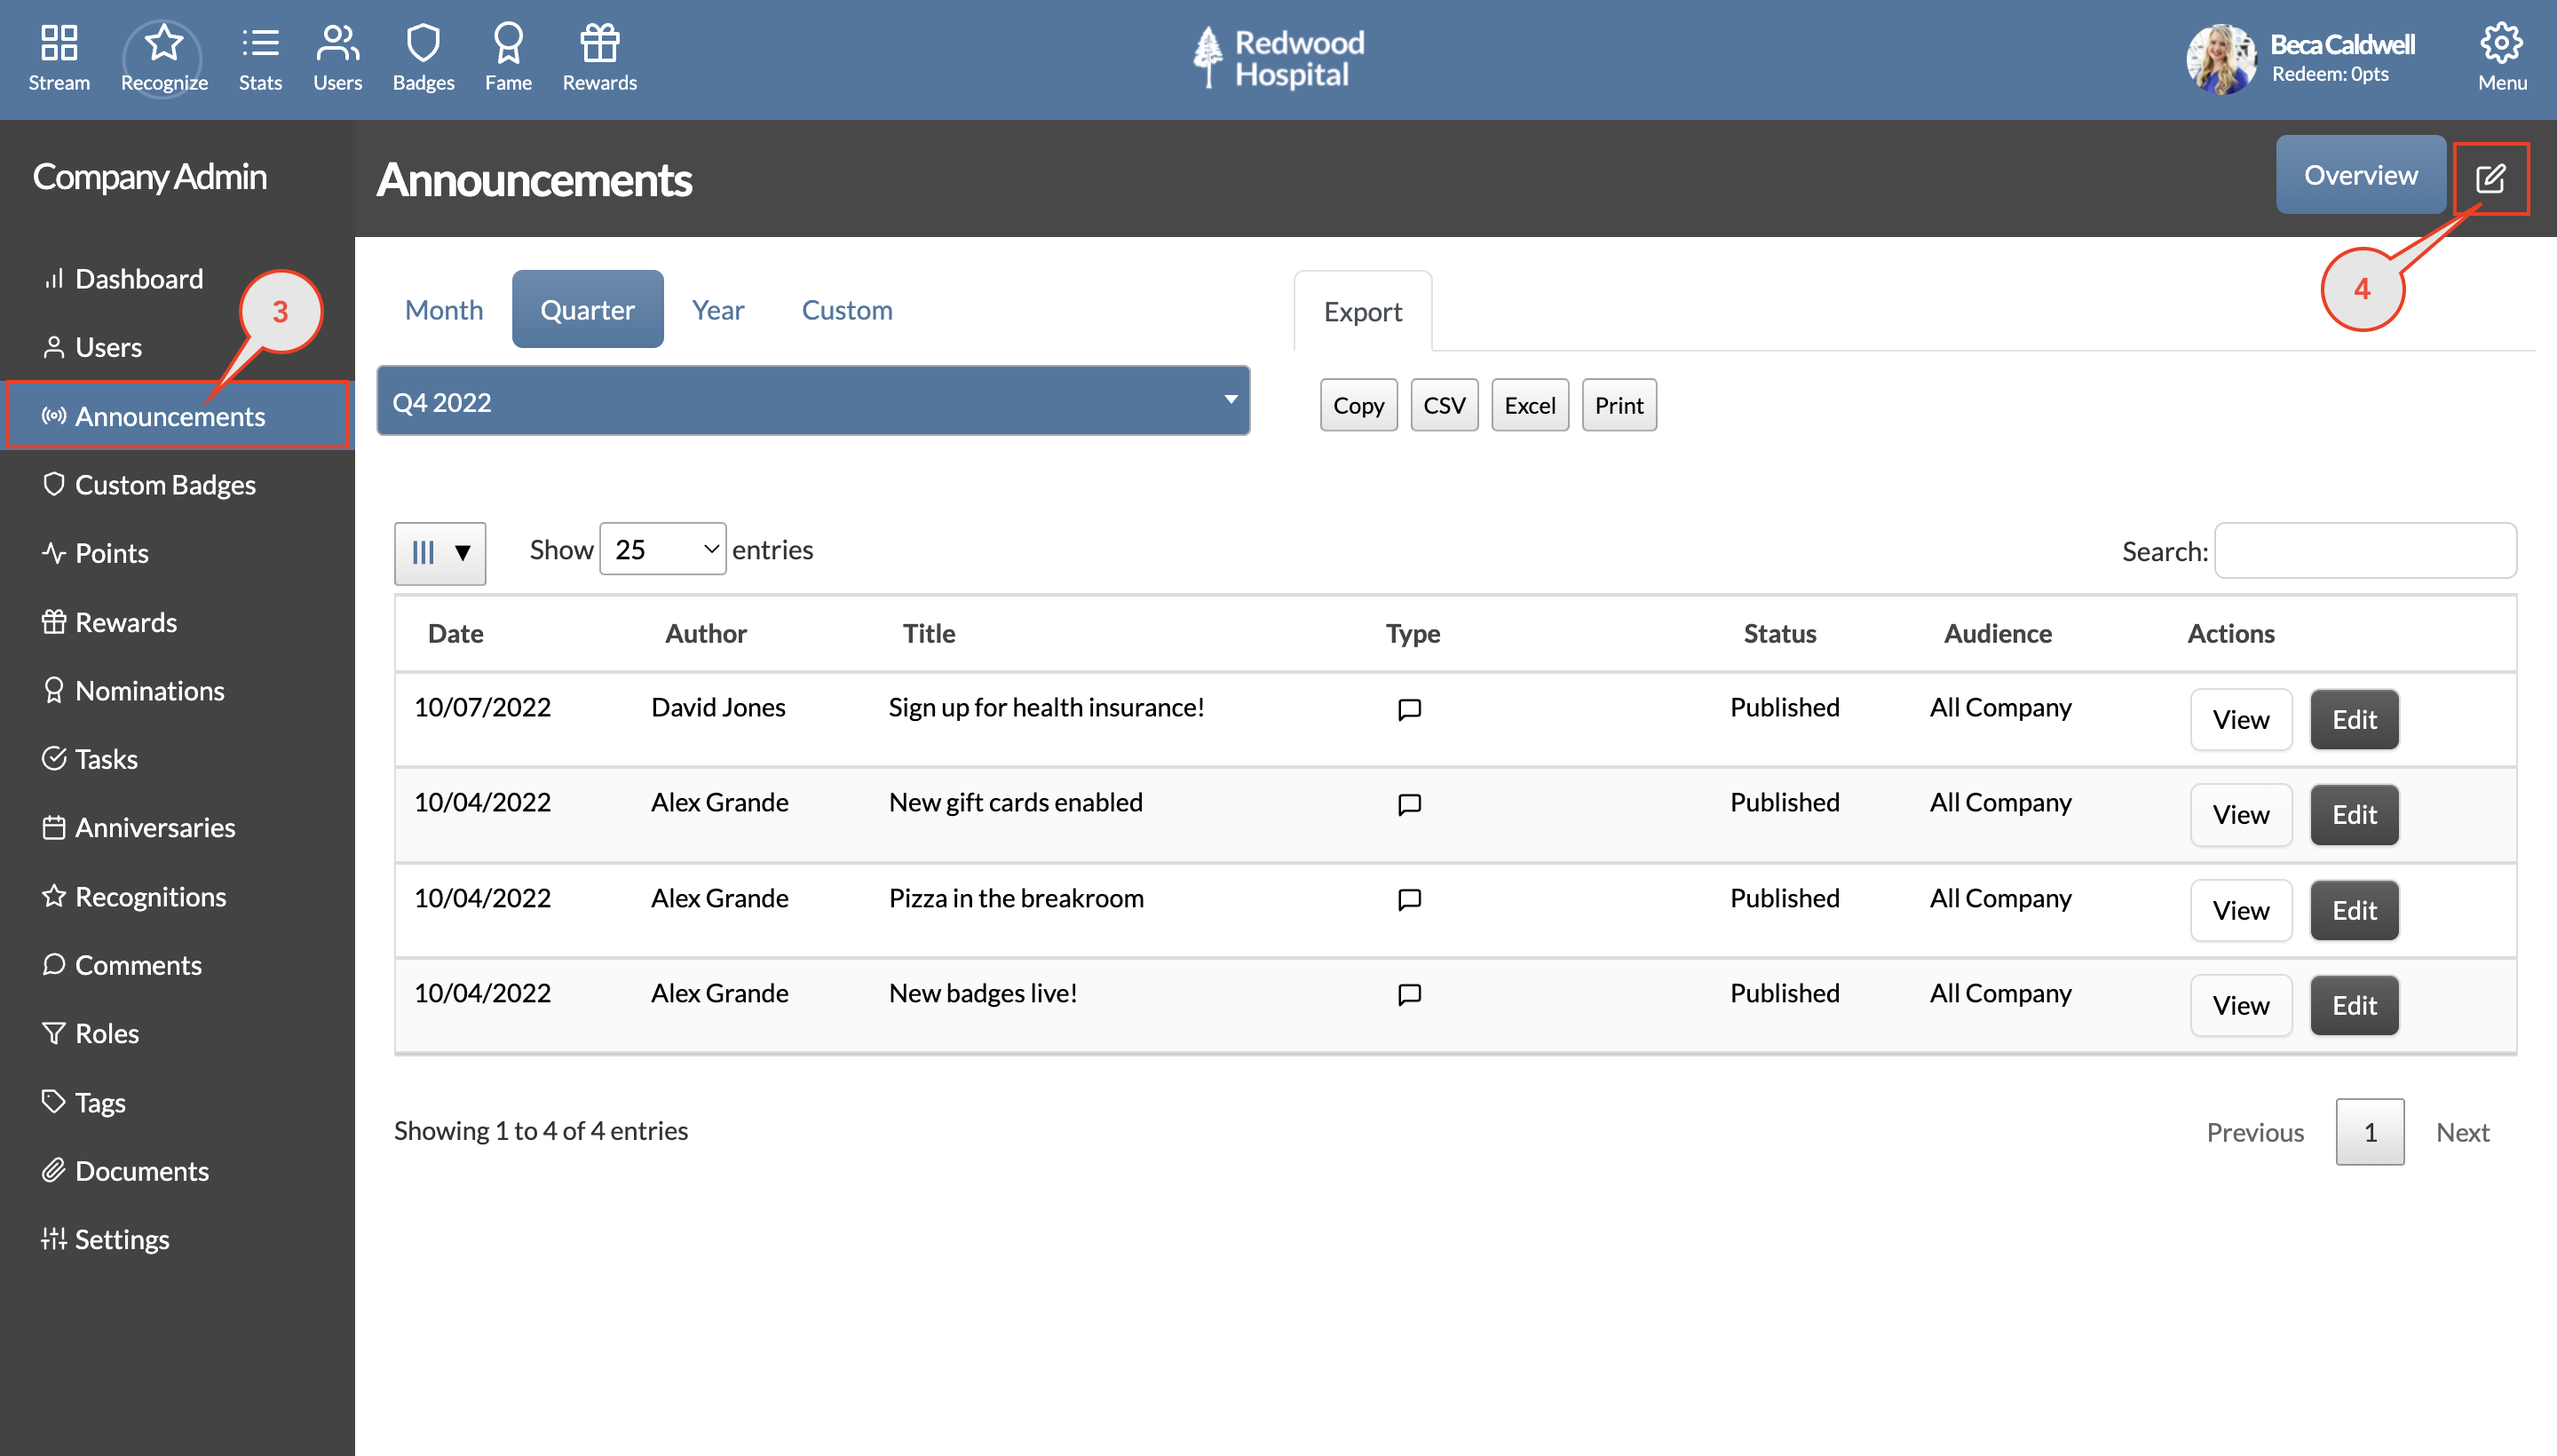
Task: Select the Quarter time filter
Action: pos(587,309)
